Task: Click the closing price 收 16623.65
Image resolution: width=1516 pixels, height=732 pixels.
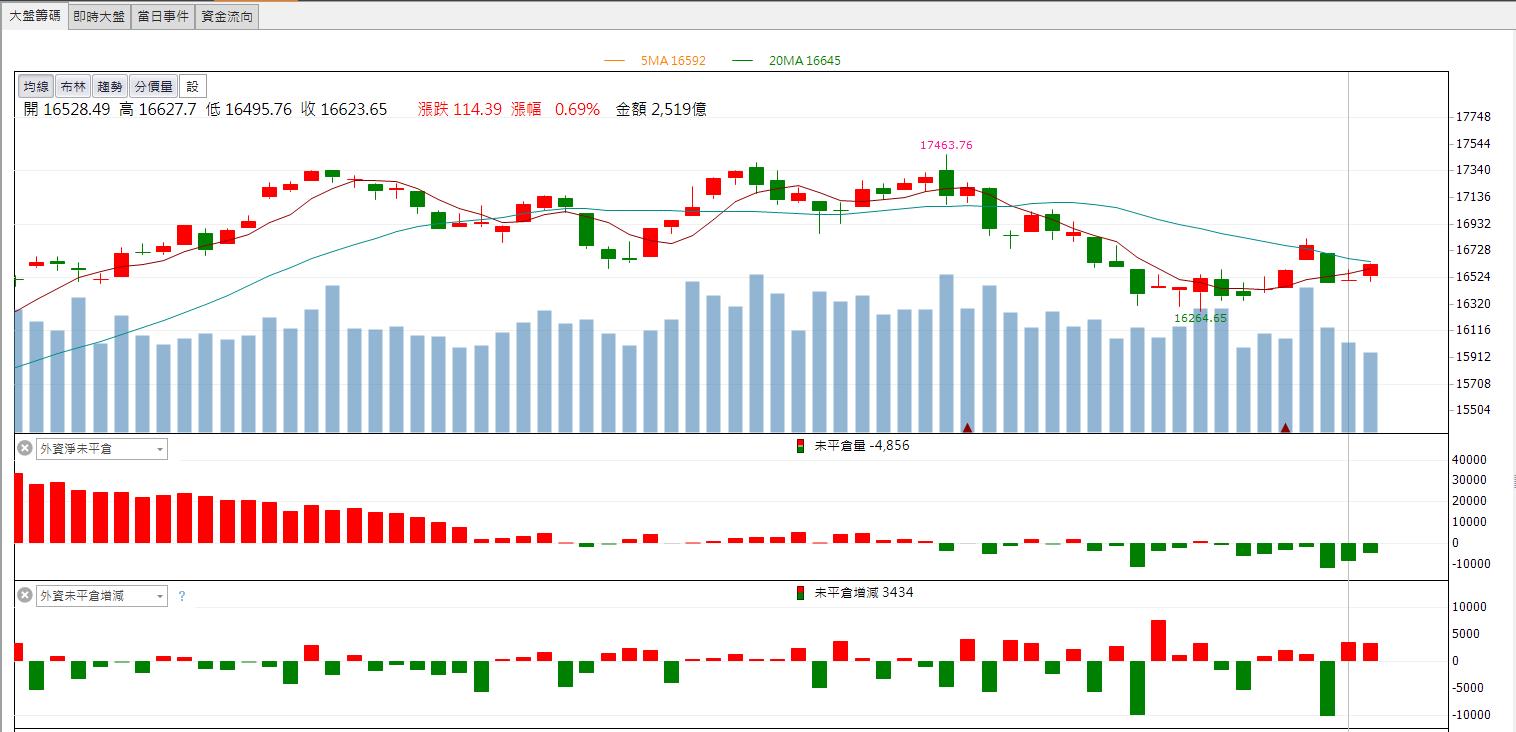Action: (344, 110)
